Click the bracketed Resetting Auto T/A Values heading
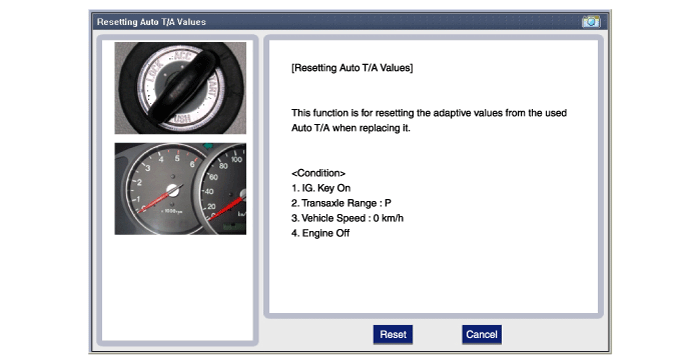Screen dimensions: 700x363 pyautogui.click(x=352, y=68)
